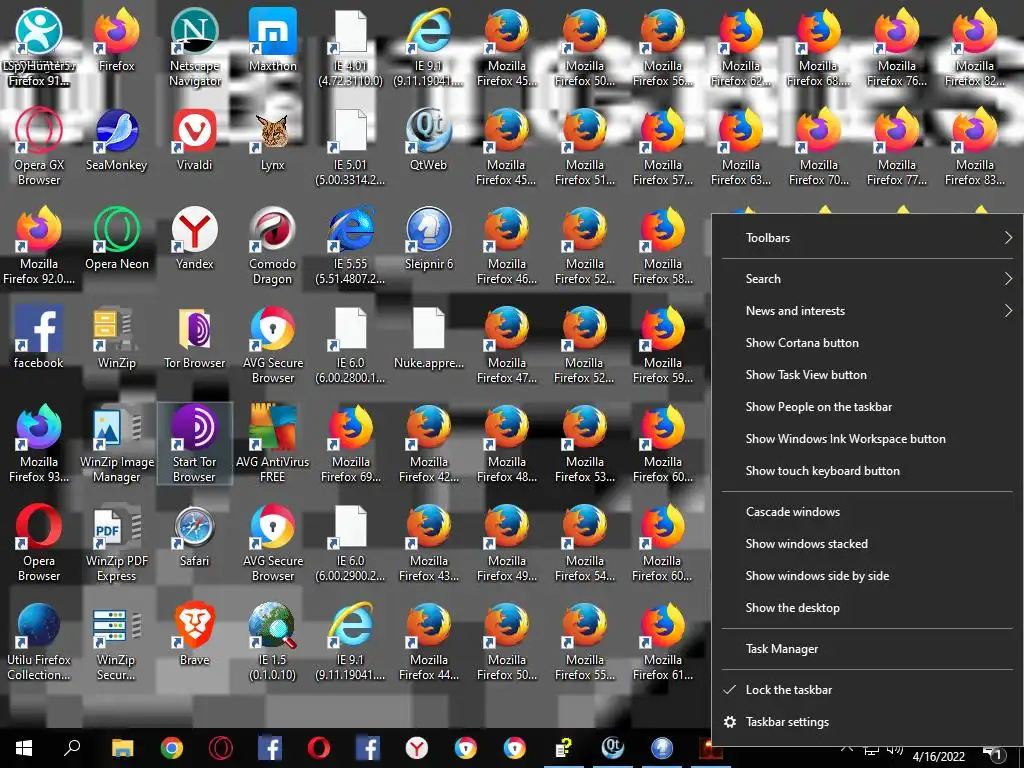Launch the Maxthon browser shortcut
The image size is (1024, 768).
[x=272, y=40]
